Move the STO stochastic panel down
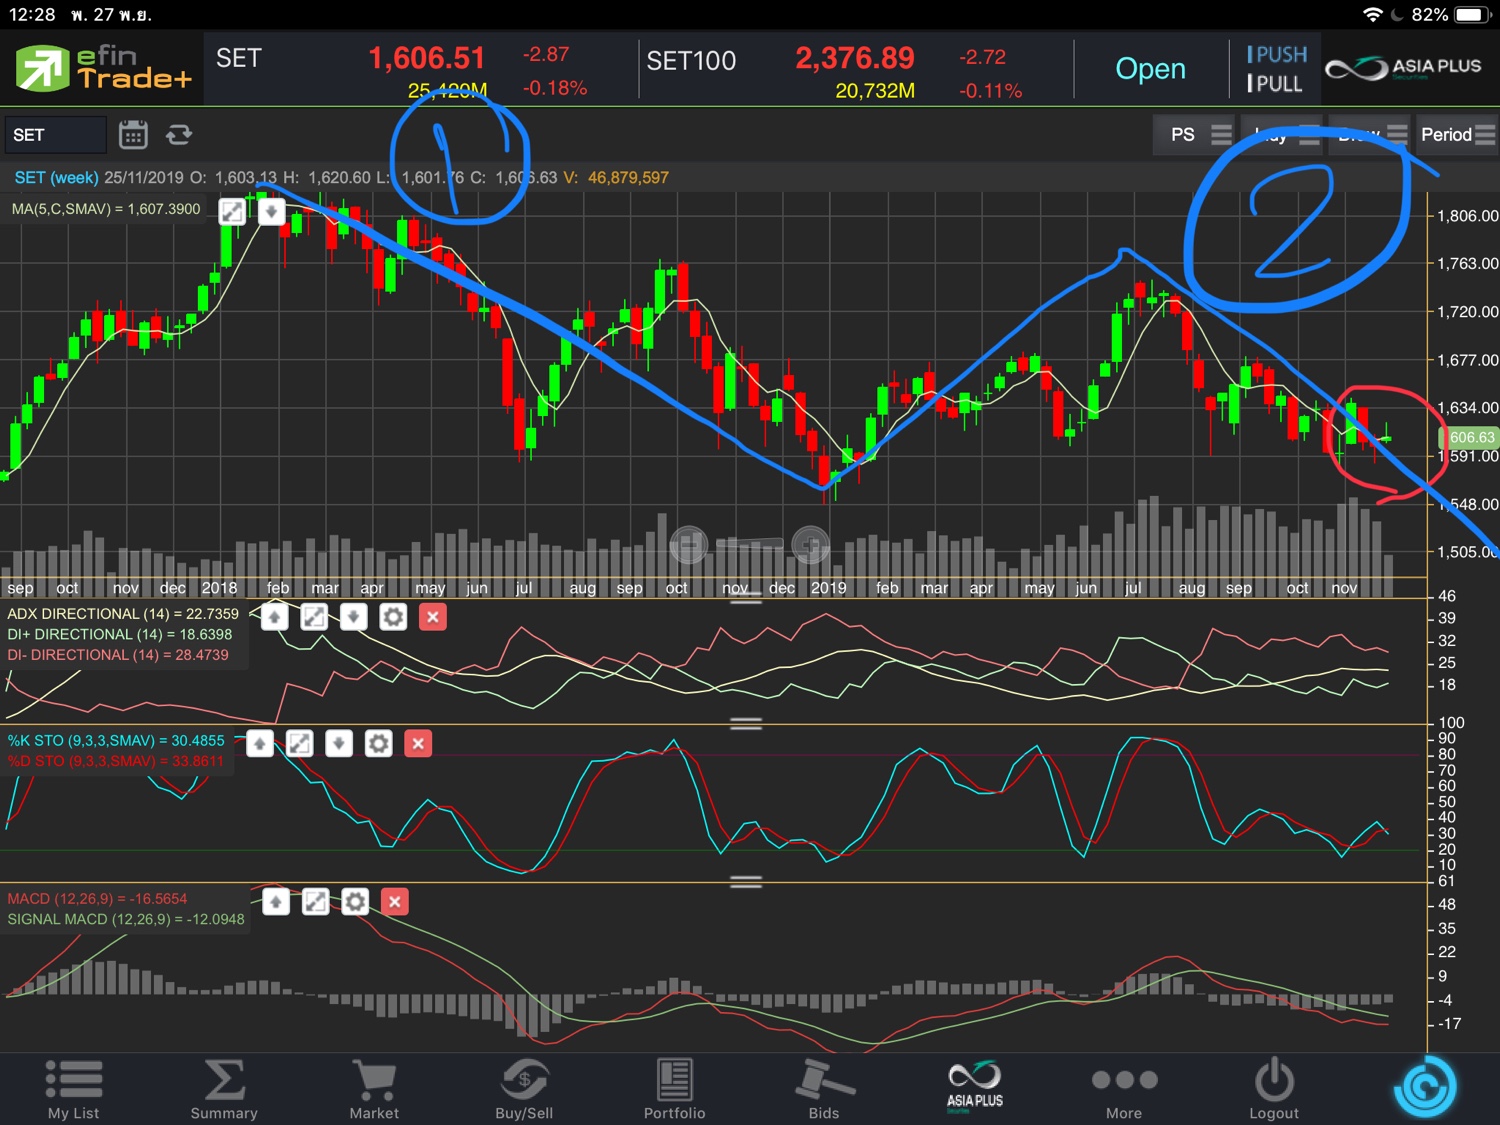 click(x=339, y=743)
